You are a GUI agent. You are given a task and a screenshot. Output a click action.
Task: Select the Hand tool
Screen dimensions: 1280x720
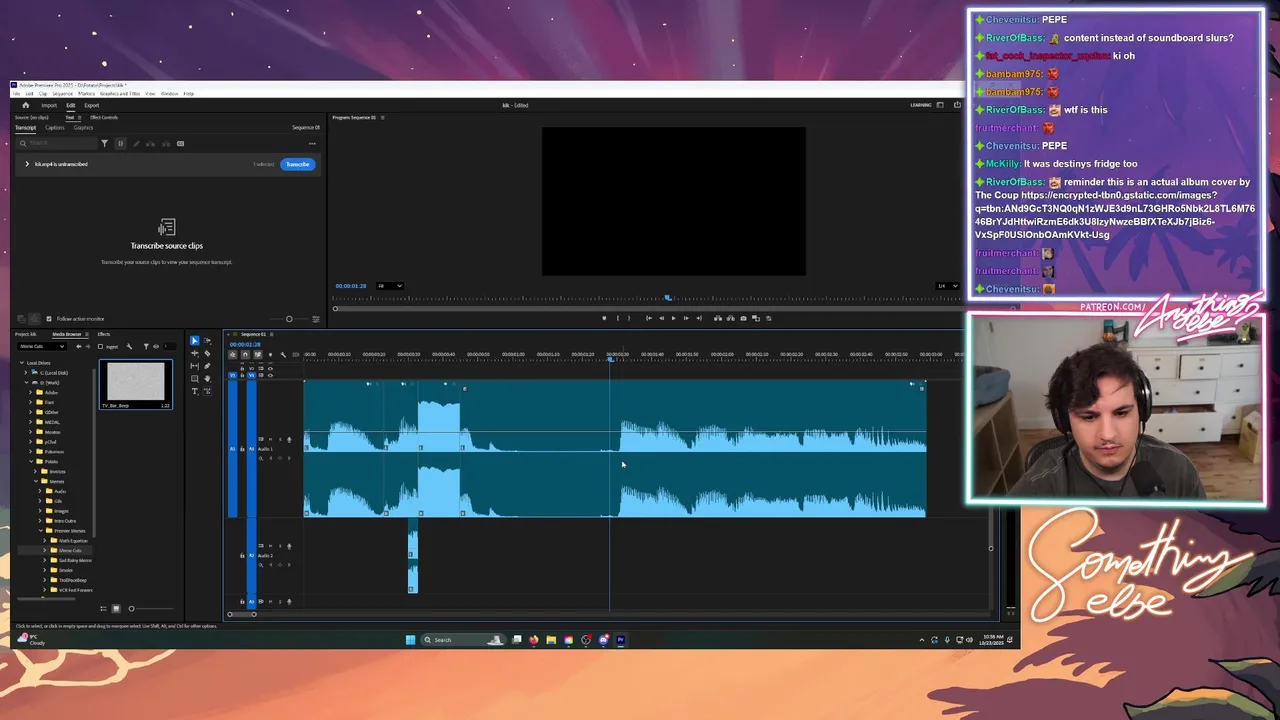[x=207, y=379]
